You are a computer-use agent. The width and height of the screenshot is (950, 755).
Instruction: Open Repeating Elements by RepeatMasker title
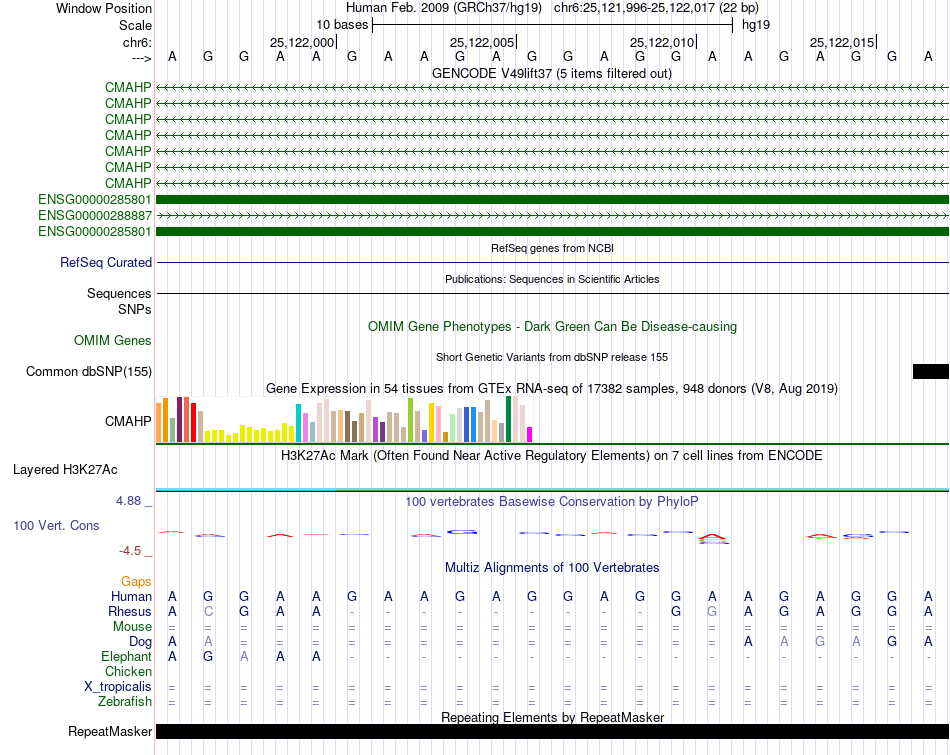552,717
